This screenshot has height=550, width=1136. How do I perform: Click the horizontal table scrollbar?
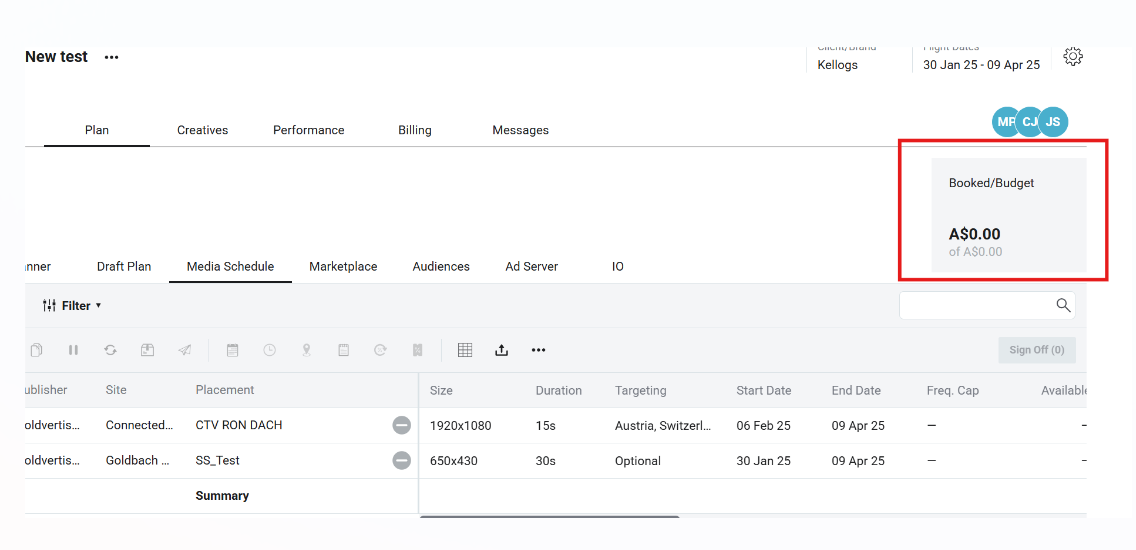coord(549,517)
